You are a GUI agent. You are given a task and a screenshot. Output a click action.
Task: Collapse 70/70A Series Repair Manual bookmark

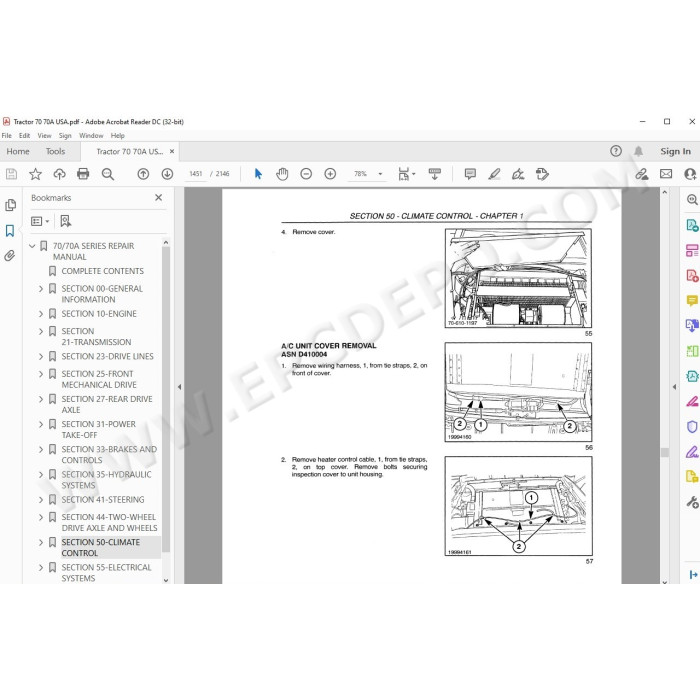coord(32,246)
